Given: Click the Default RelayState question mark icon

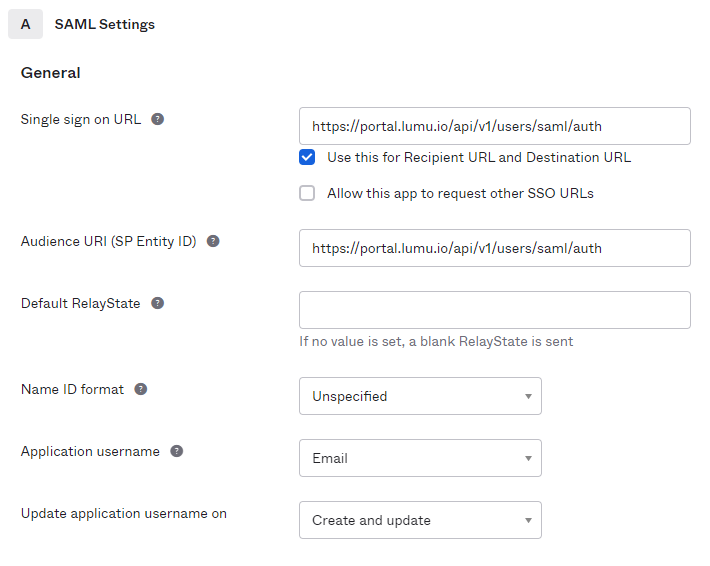Looking at the screenshot, I should pos(157,303).
